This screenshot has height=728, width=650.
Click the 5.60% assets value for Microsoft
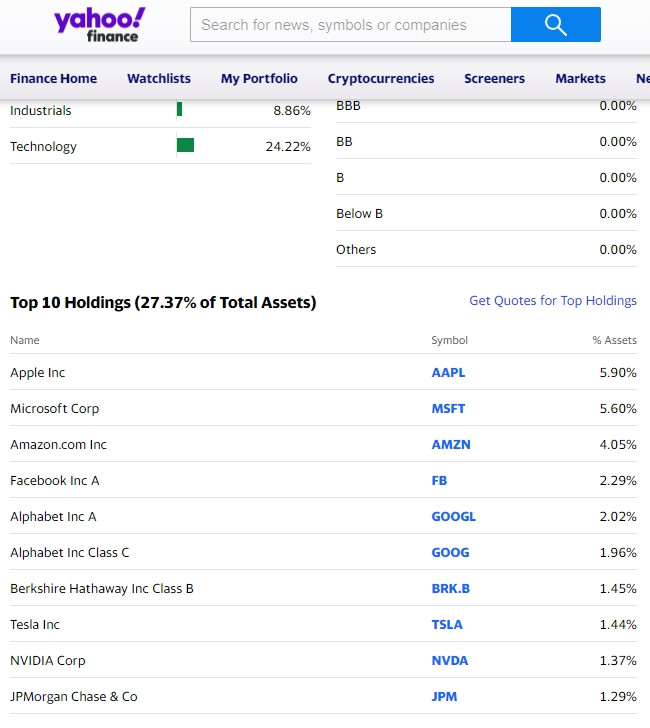(618, 409)
